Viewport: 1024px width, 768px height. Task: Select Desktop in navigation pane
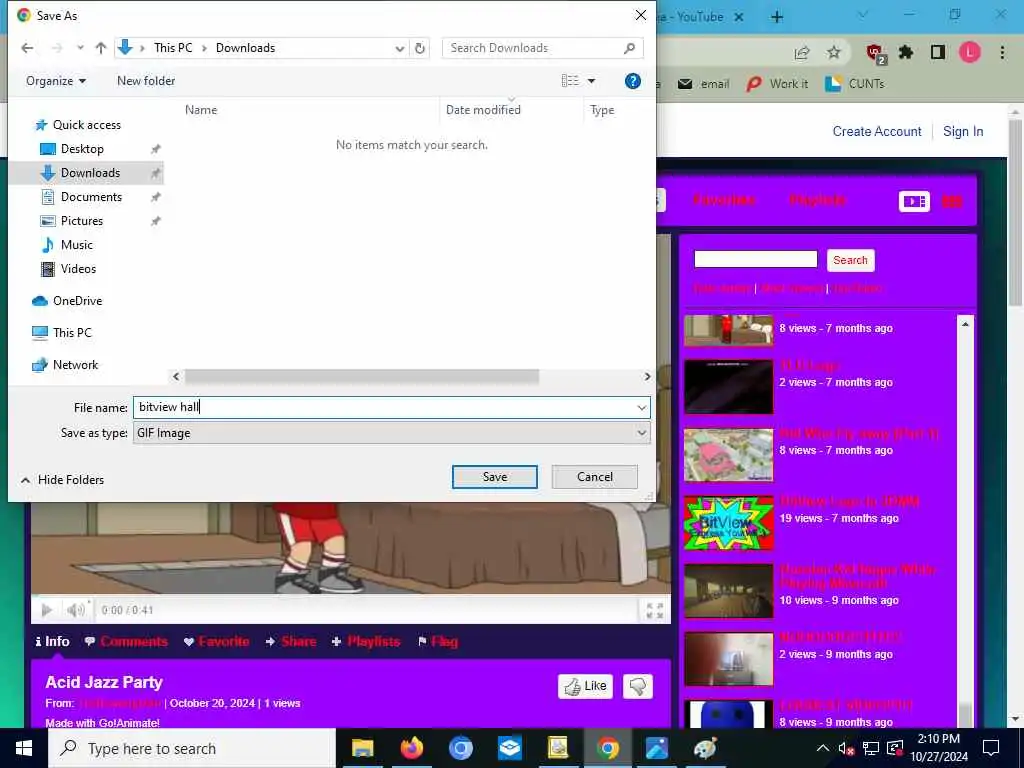click(x=82, y=149)
